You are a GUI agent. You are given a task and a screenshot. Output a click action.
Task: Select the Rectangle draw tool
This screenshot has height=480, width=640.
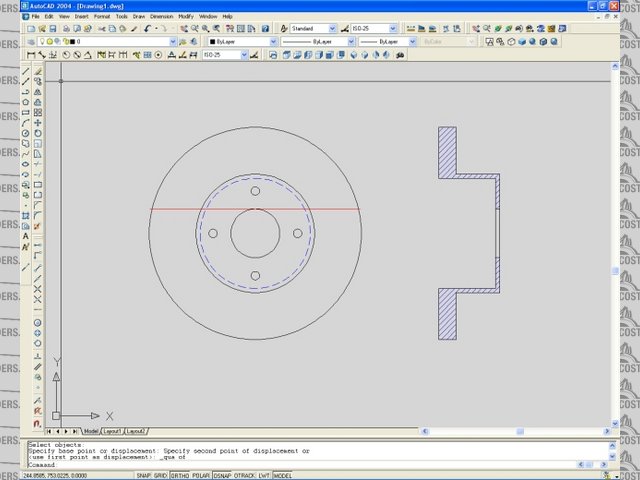(25, 112)
